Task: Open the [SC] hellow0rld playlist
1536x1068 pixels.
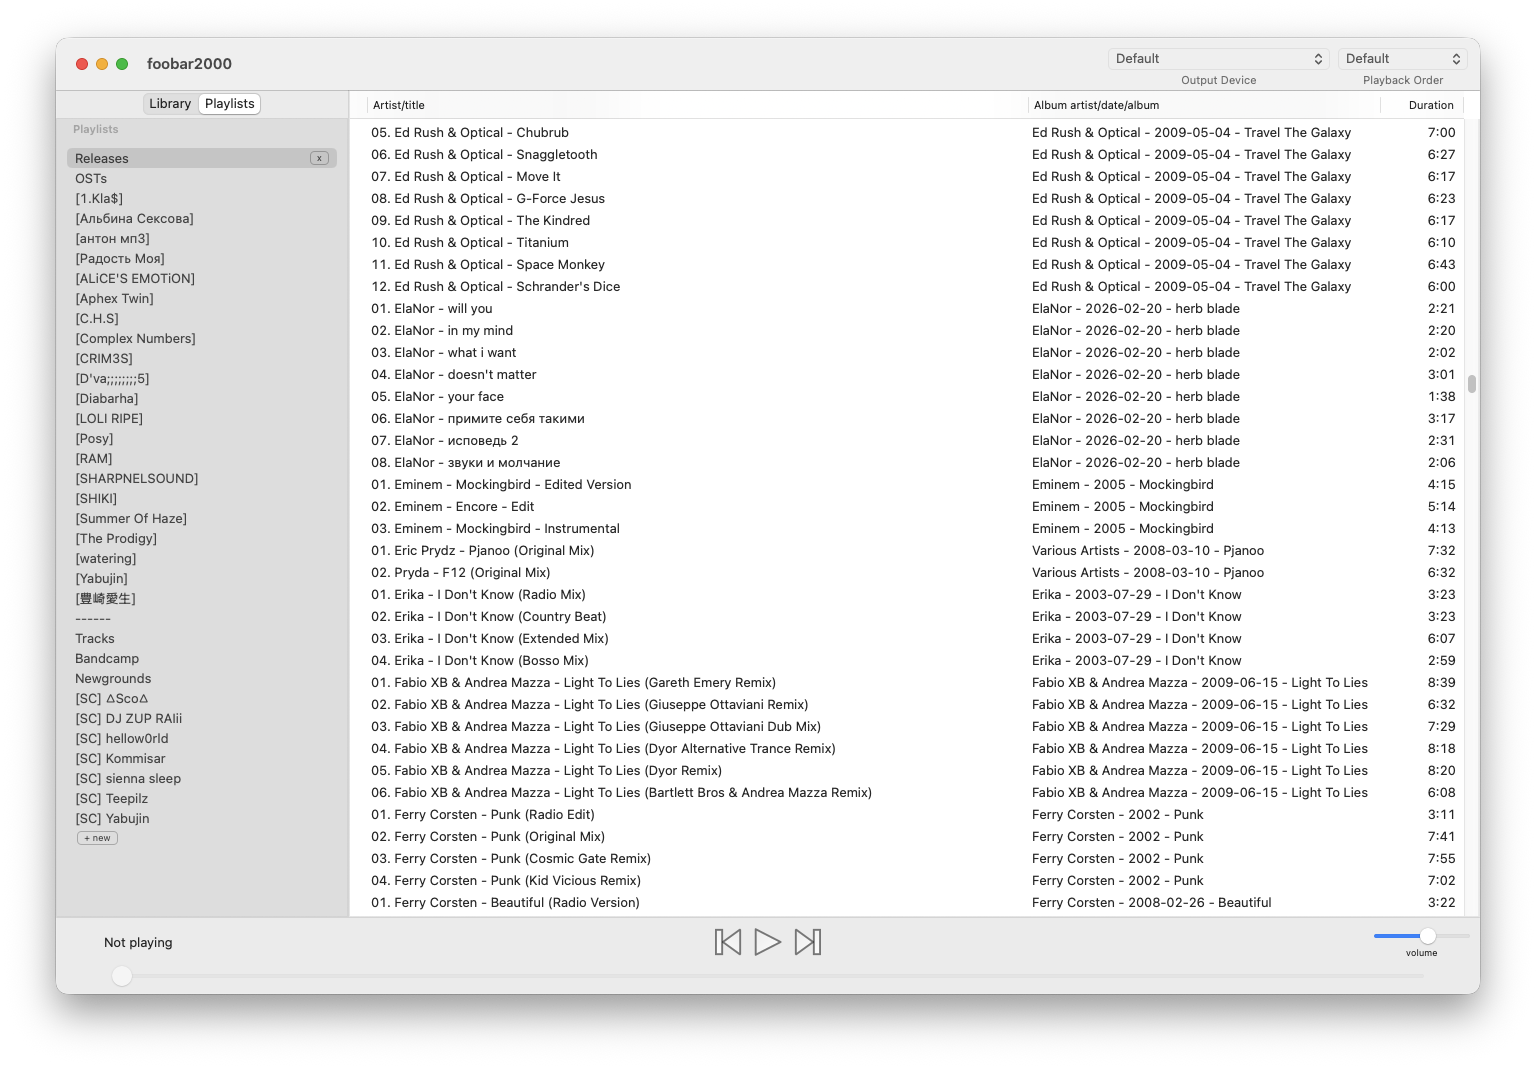Action: click(x=201, y=738)
